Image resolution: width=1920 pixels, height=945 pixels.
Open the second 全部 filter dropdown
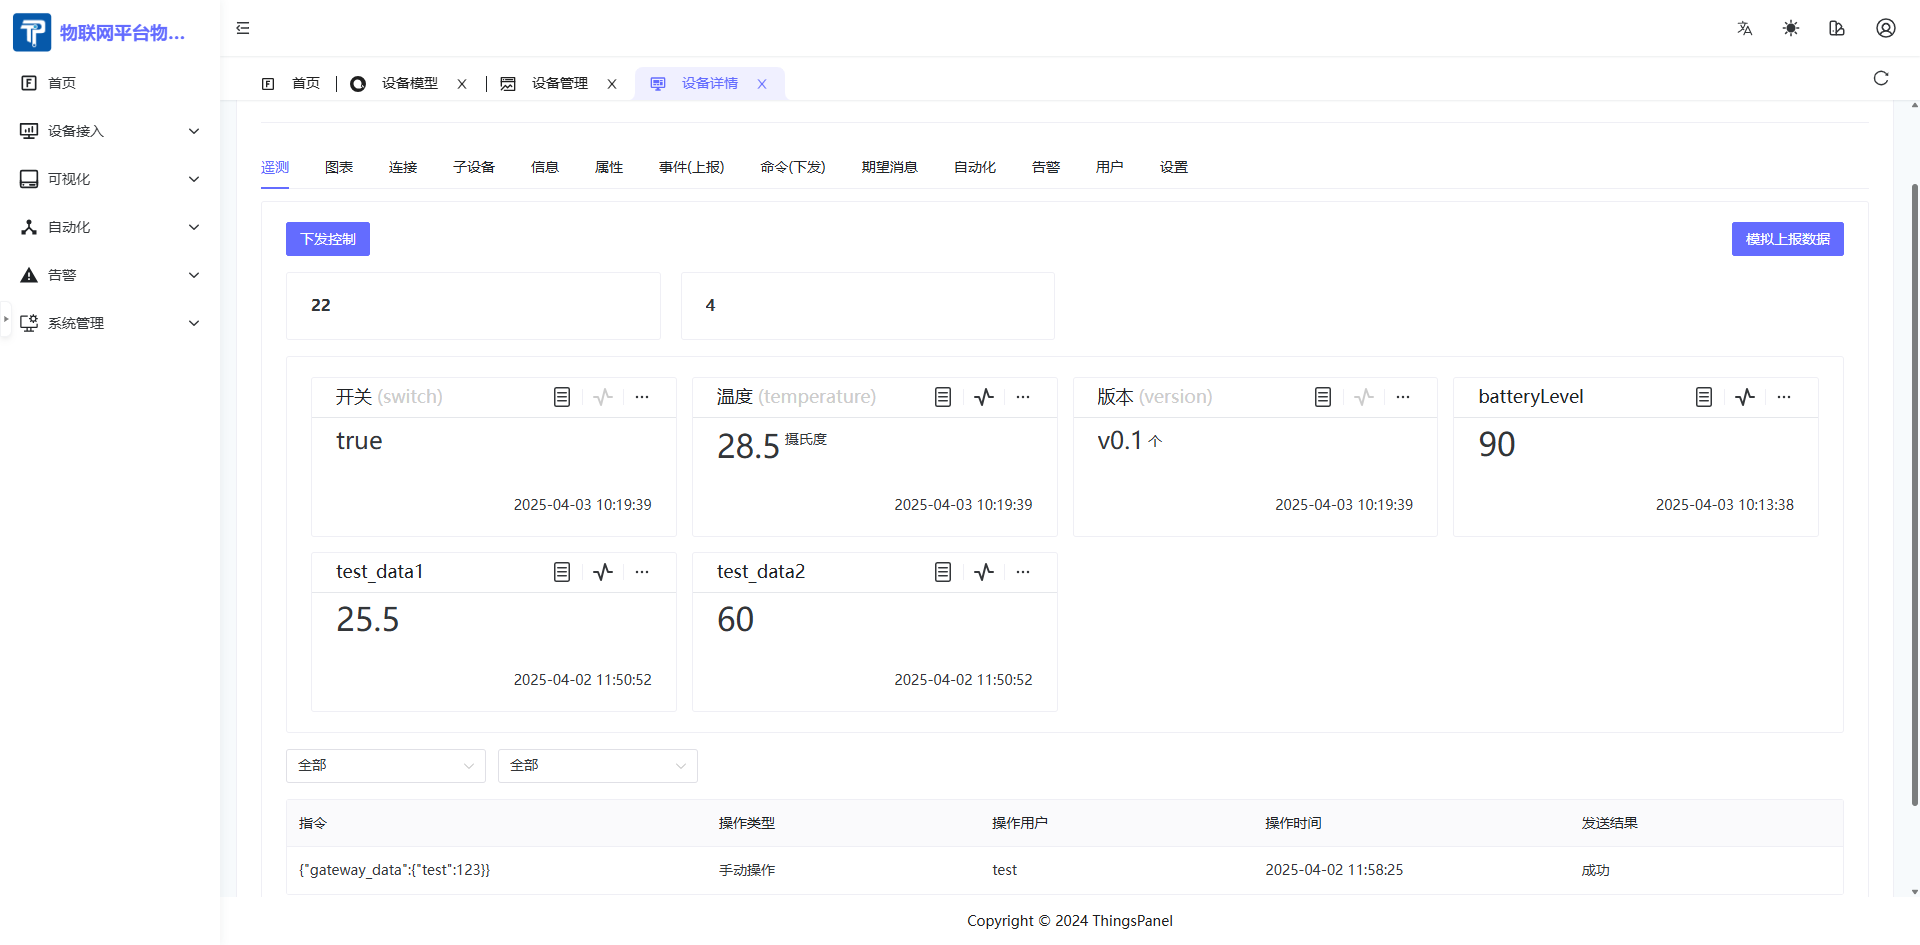coord(597,766)
